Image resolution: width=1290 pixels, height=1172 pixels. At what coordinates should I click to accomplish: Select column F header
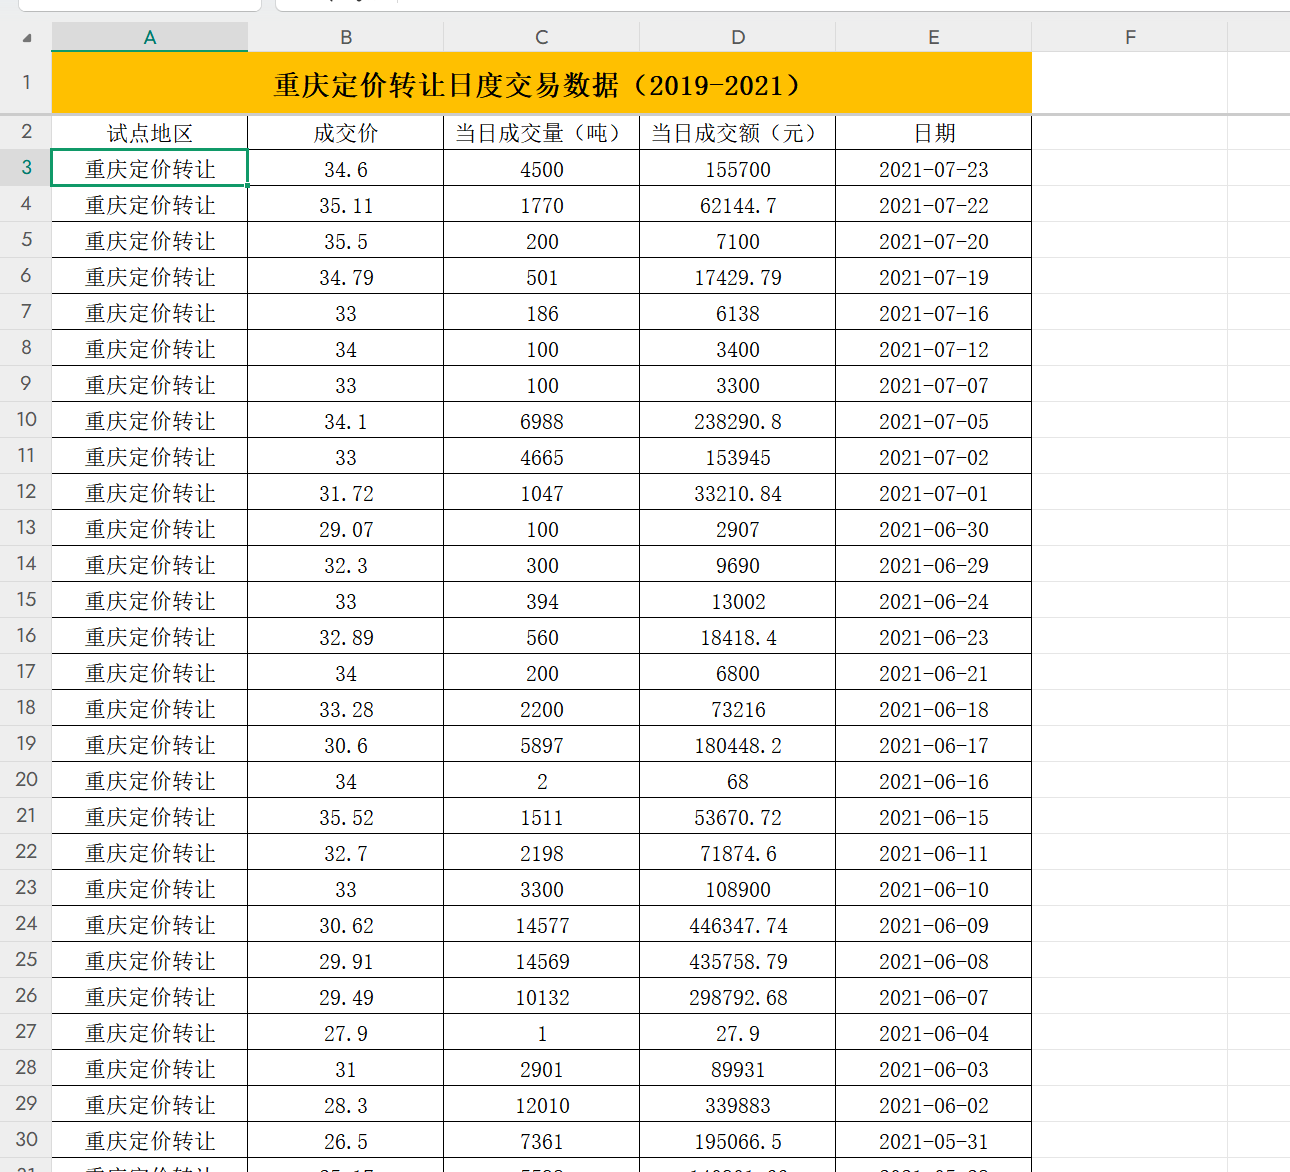pos(1130,37)
